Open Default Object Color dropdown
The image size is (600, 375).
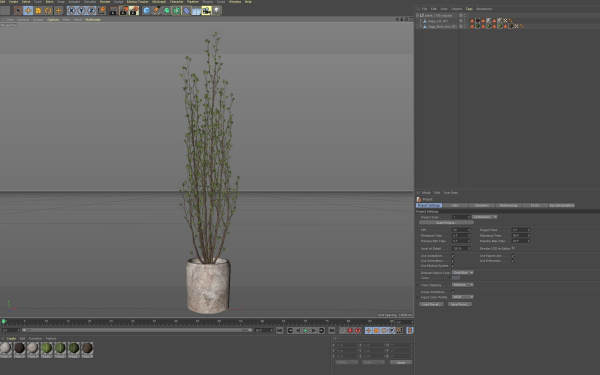(463, 272)
